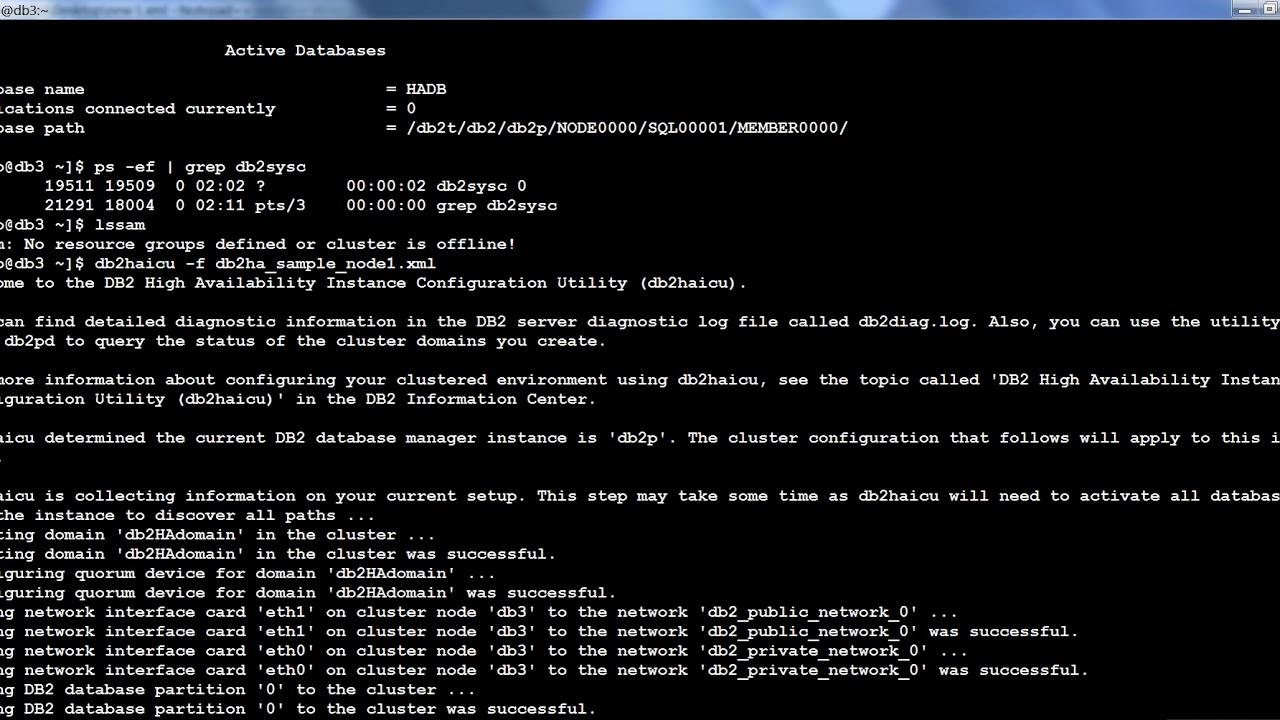Click the line "domain 'db2HAdomain' in the cluster ..."
1280x720 pixels.
(x=218, y=535)
